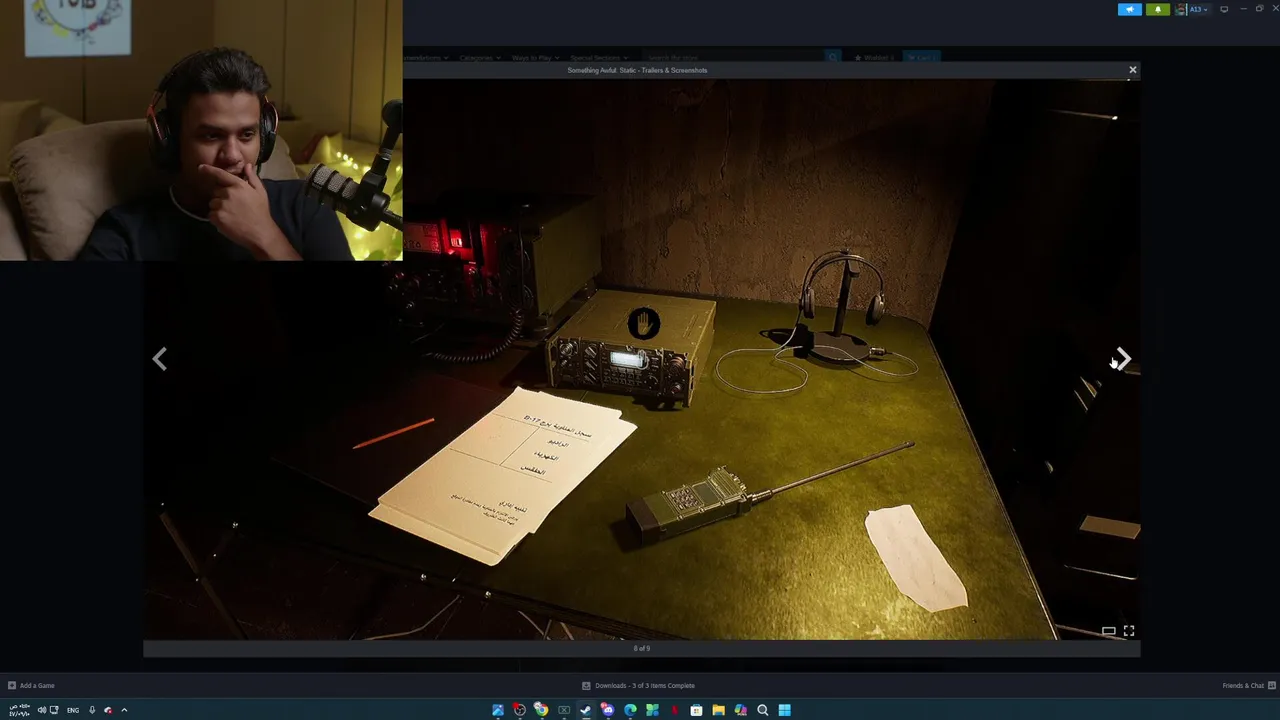Enter fullscreen for the screenshot viewer
The height and width of the screenshot is (720, 1280).
pyautogui.click(x=1129, y=631)
